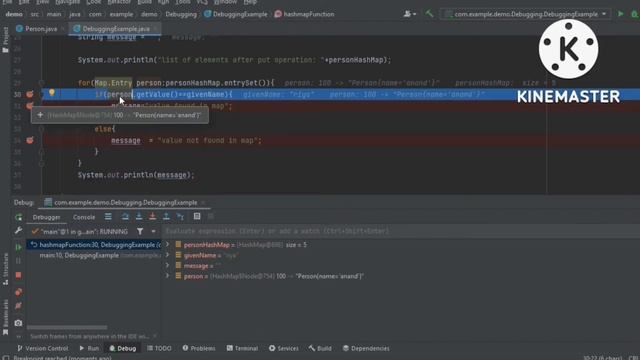Step into the method call
This screenshot has height=360, width=640.
[139, 217]
